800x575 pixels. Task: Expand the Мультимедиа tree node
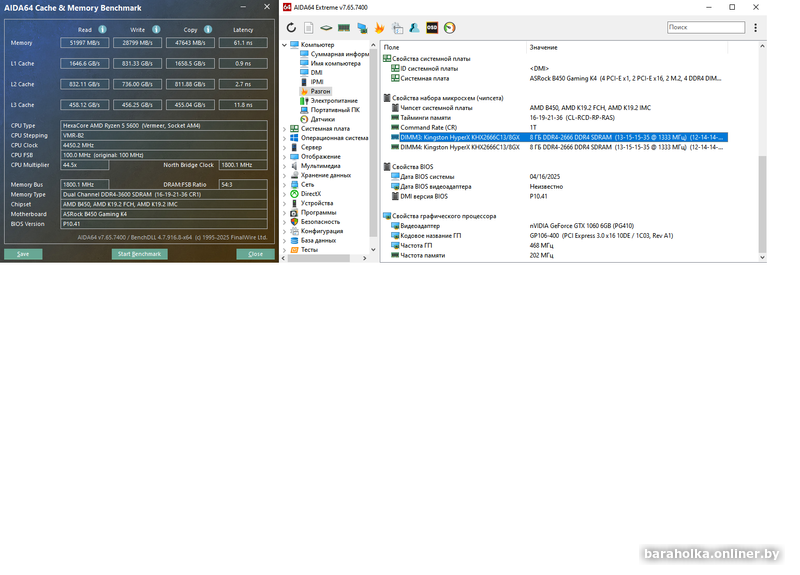tap(285, 166)
